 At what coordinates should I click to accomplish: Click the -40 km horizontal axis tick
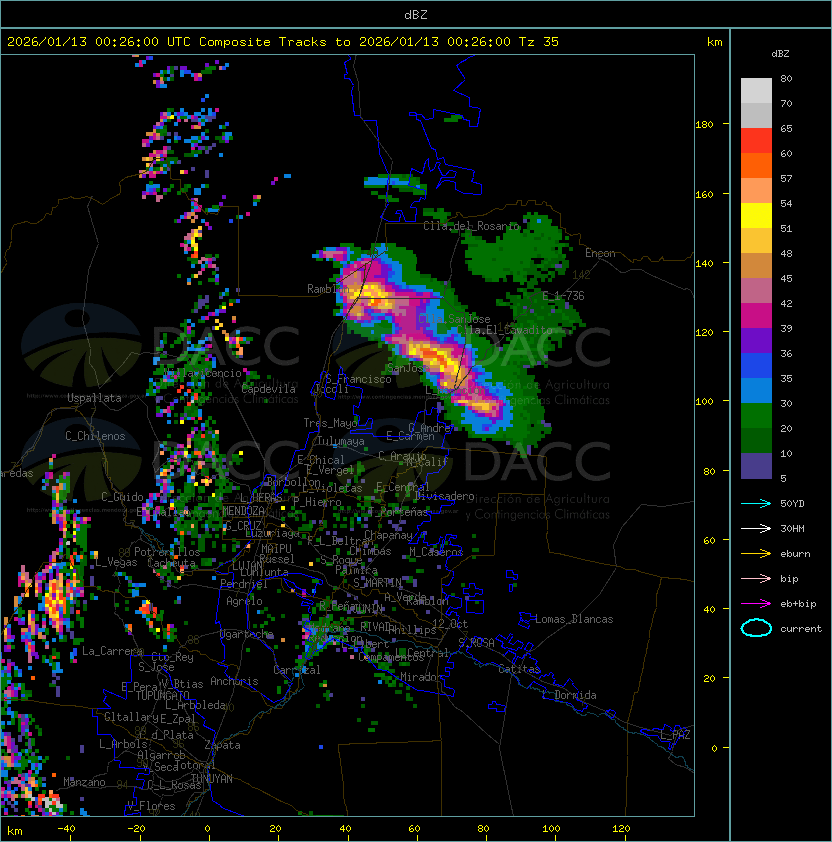(x=66, y=829)
